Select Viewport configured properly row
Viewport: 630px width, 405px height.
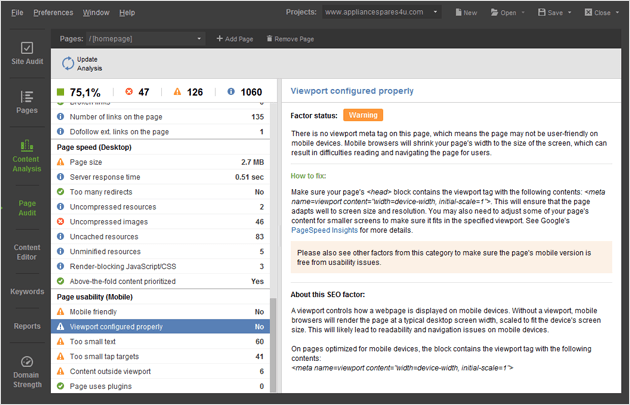[x=160, y=327]
